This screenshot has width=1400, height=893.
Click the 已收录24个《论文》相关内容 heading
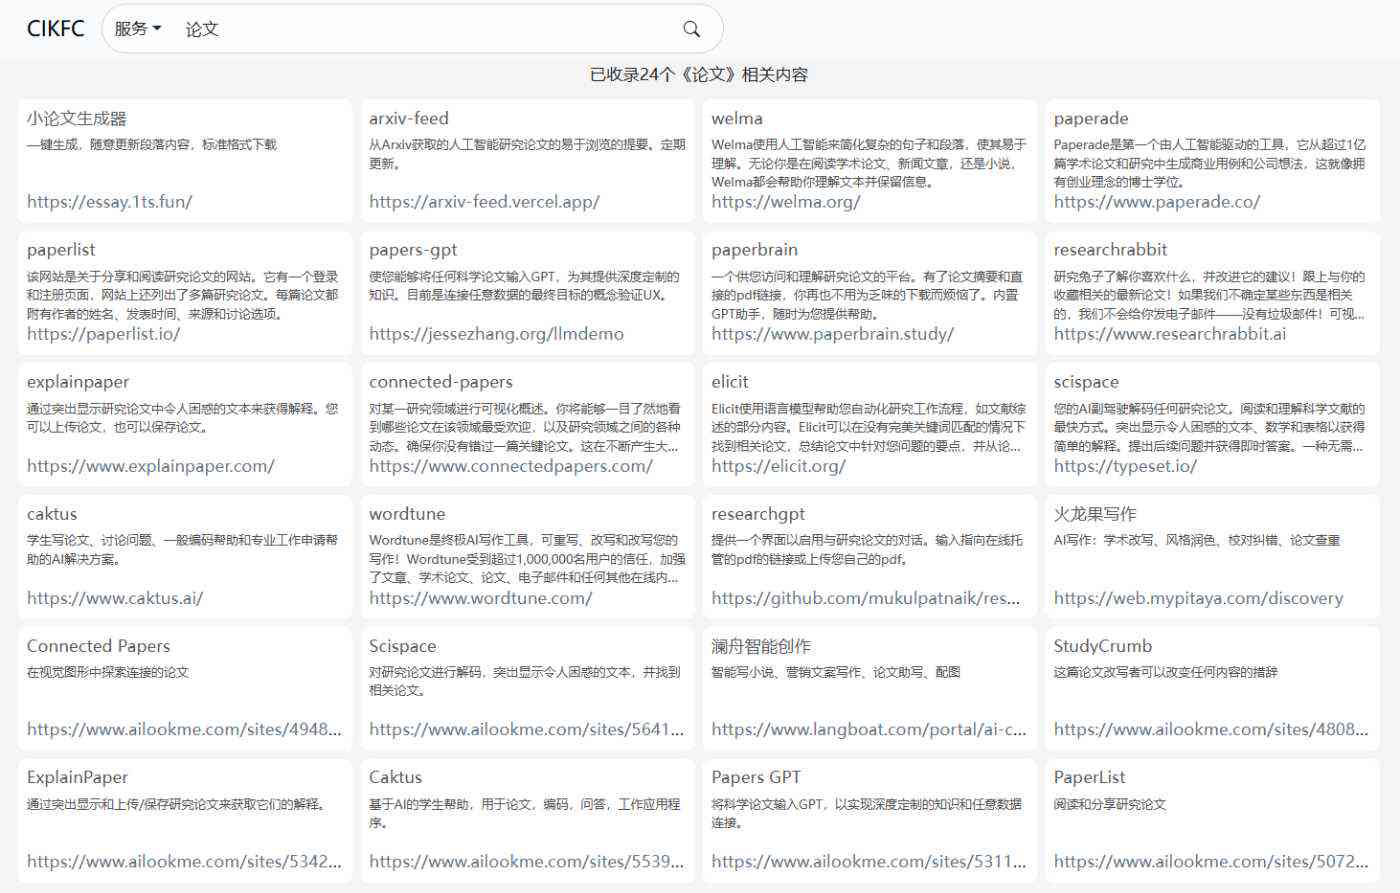point(699,75)
